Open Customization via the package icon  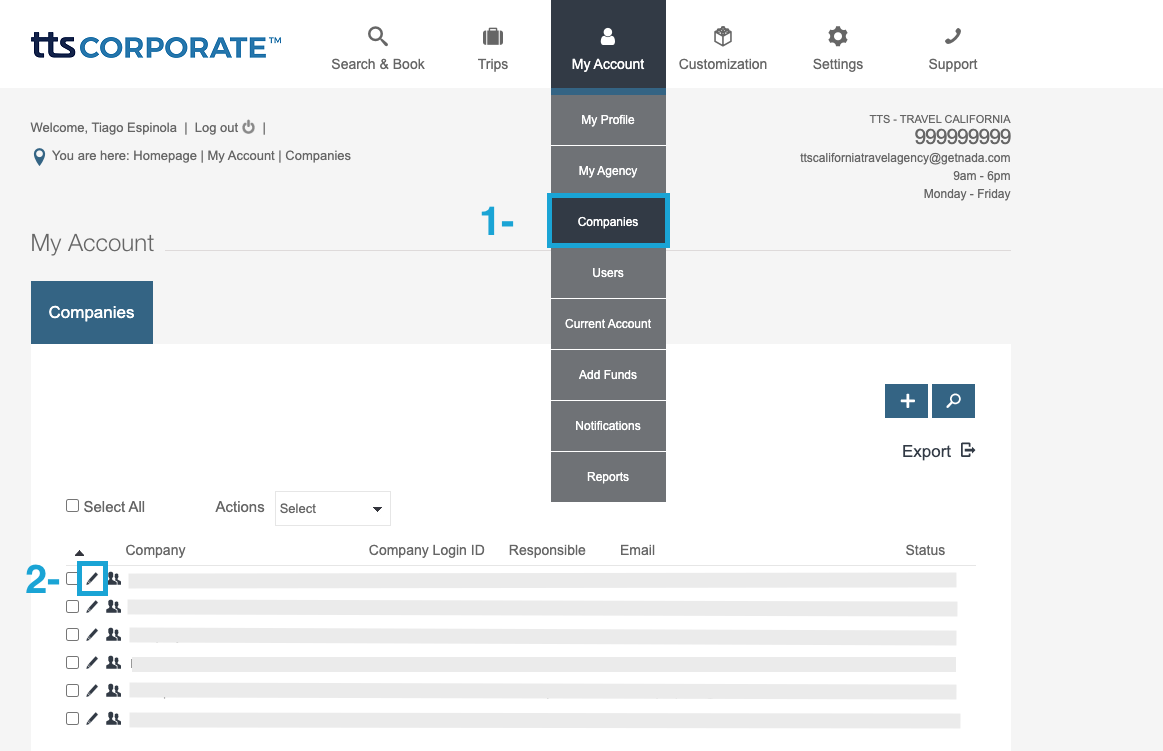point(722,35)
